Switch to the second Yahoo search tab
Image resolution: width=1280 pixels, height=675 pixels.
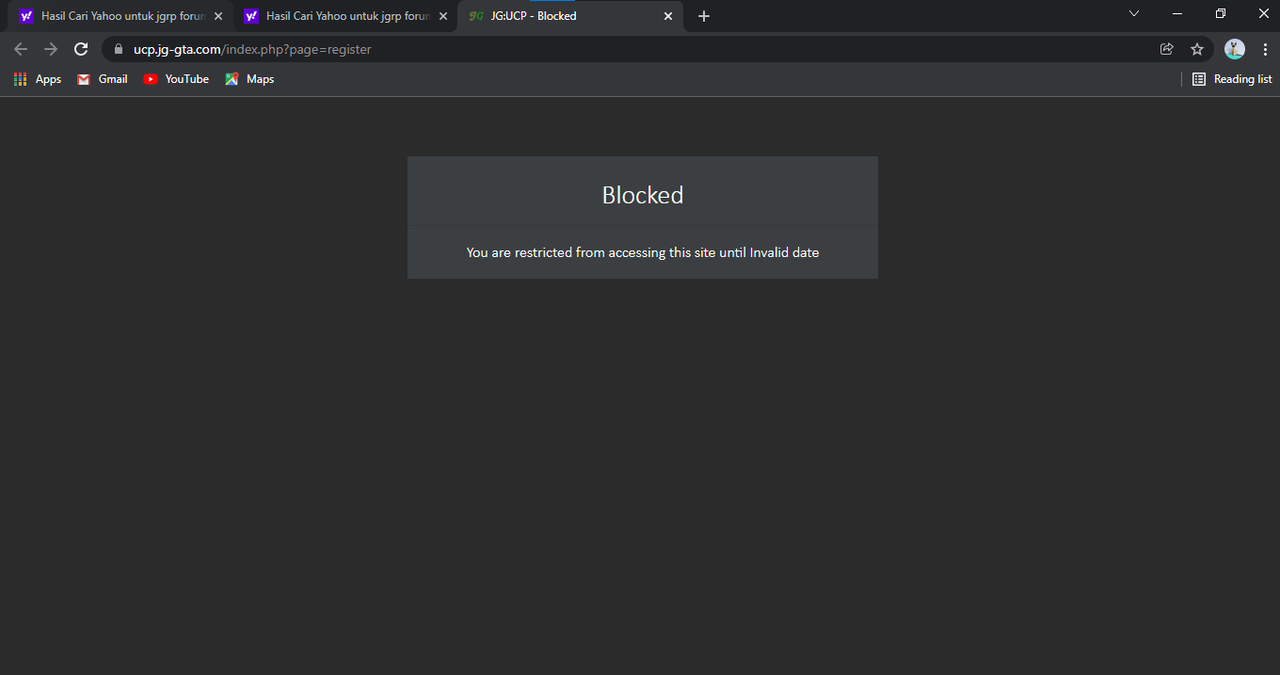coord(345,16)
